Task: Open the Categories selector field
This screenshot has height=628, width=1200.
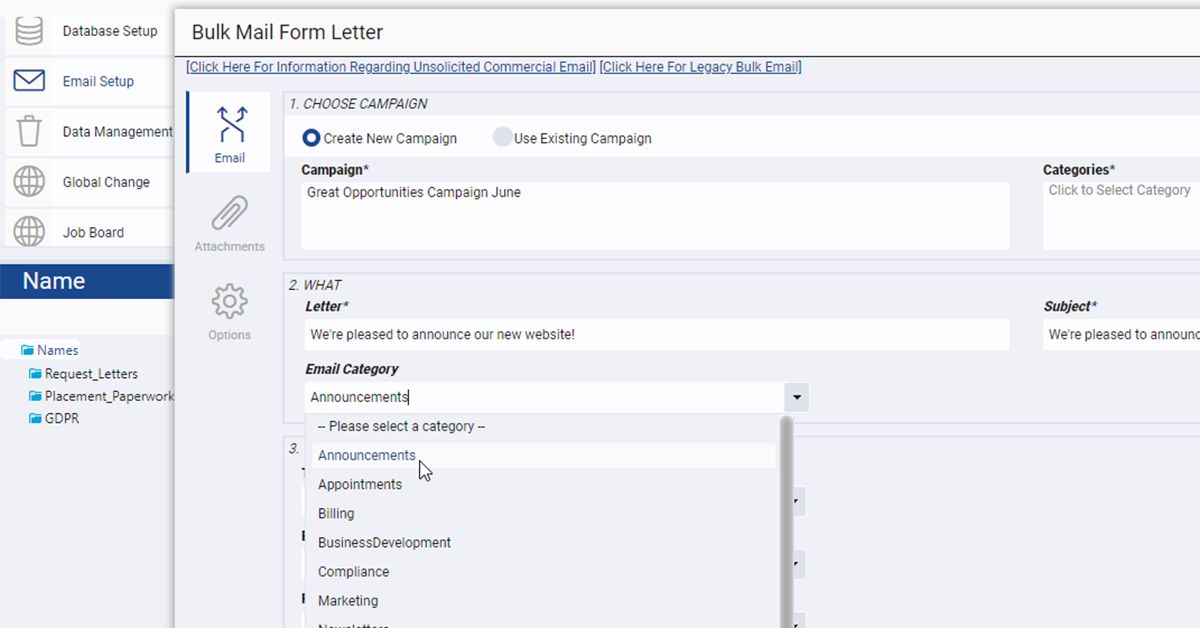Action: click(x=1120, y=214)
